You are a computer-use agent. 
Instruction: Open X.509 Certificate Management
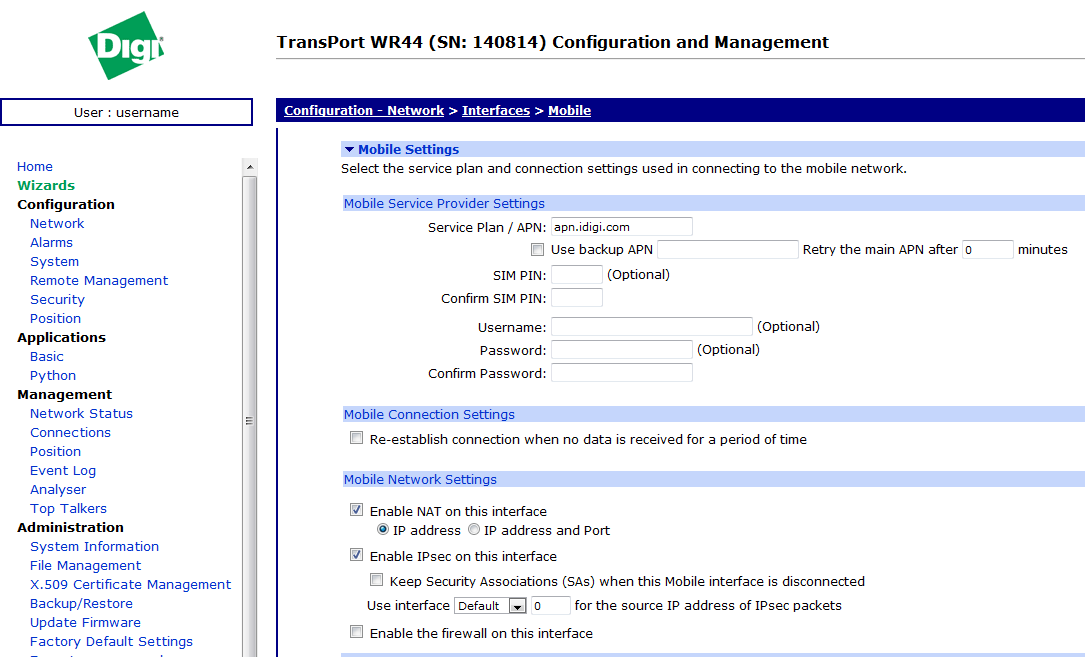pyautogui.click(x=130, y=585)
